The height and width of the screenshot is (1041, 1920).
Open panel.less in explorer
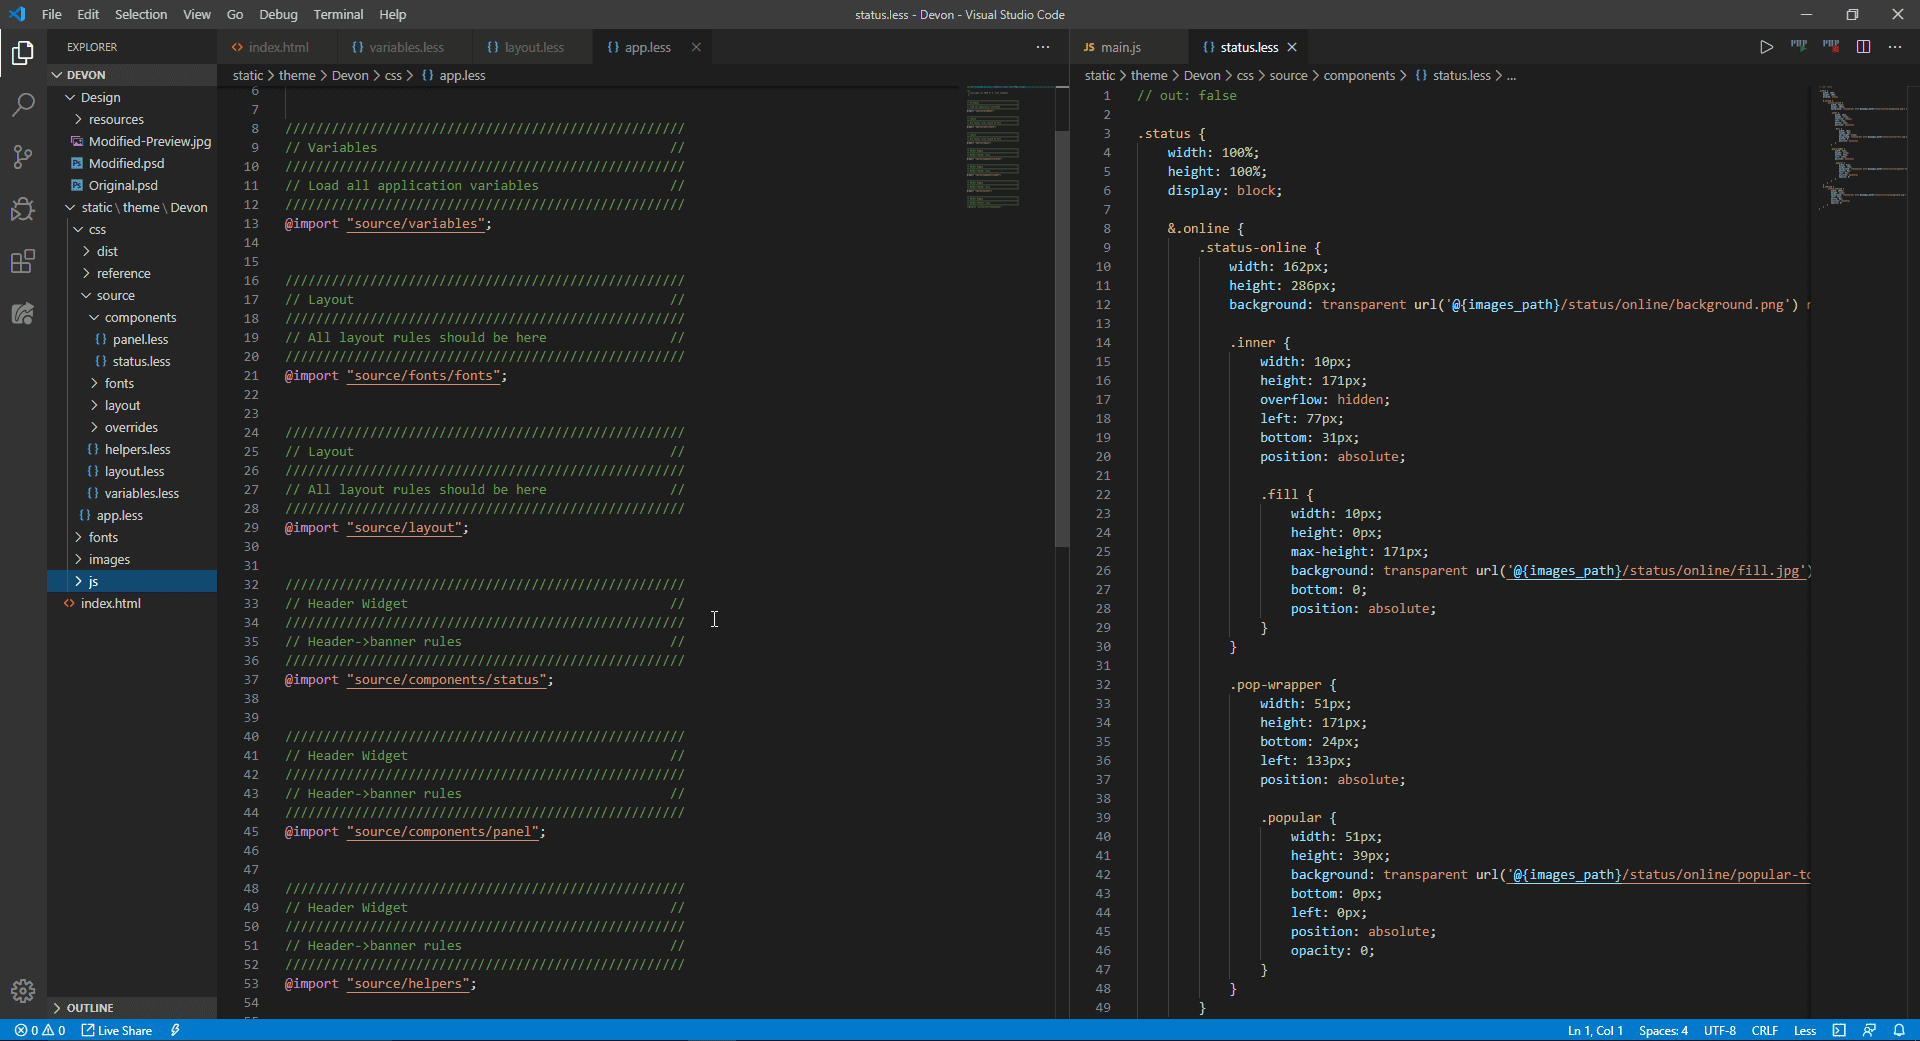pyautogui.click(x=132, y=339)
